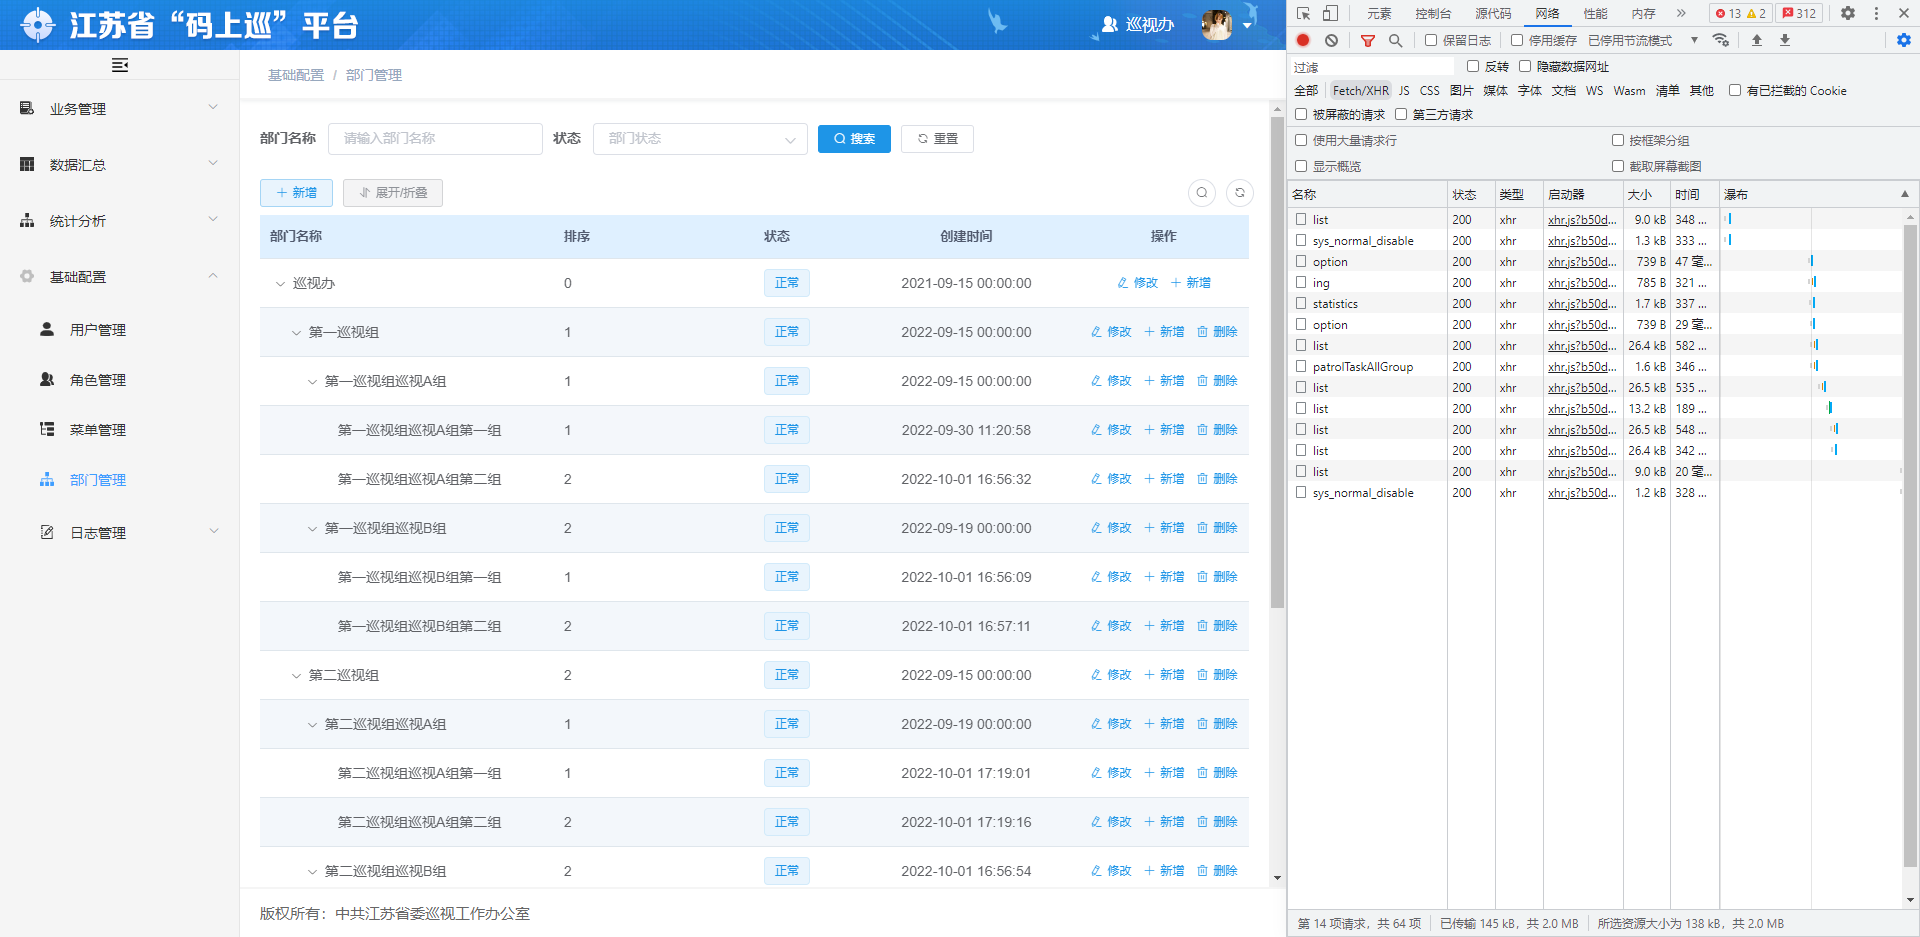Switch to the 控制台 DevTools tab
The width and height of the screenshot is (1920, 937).
point(1433,13)
